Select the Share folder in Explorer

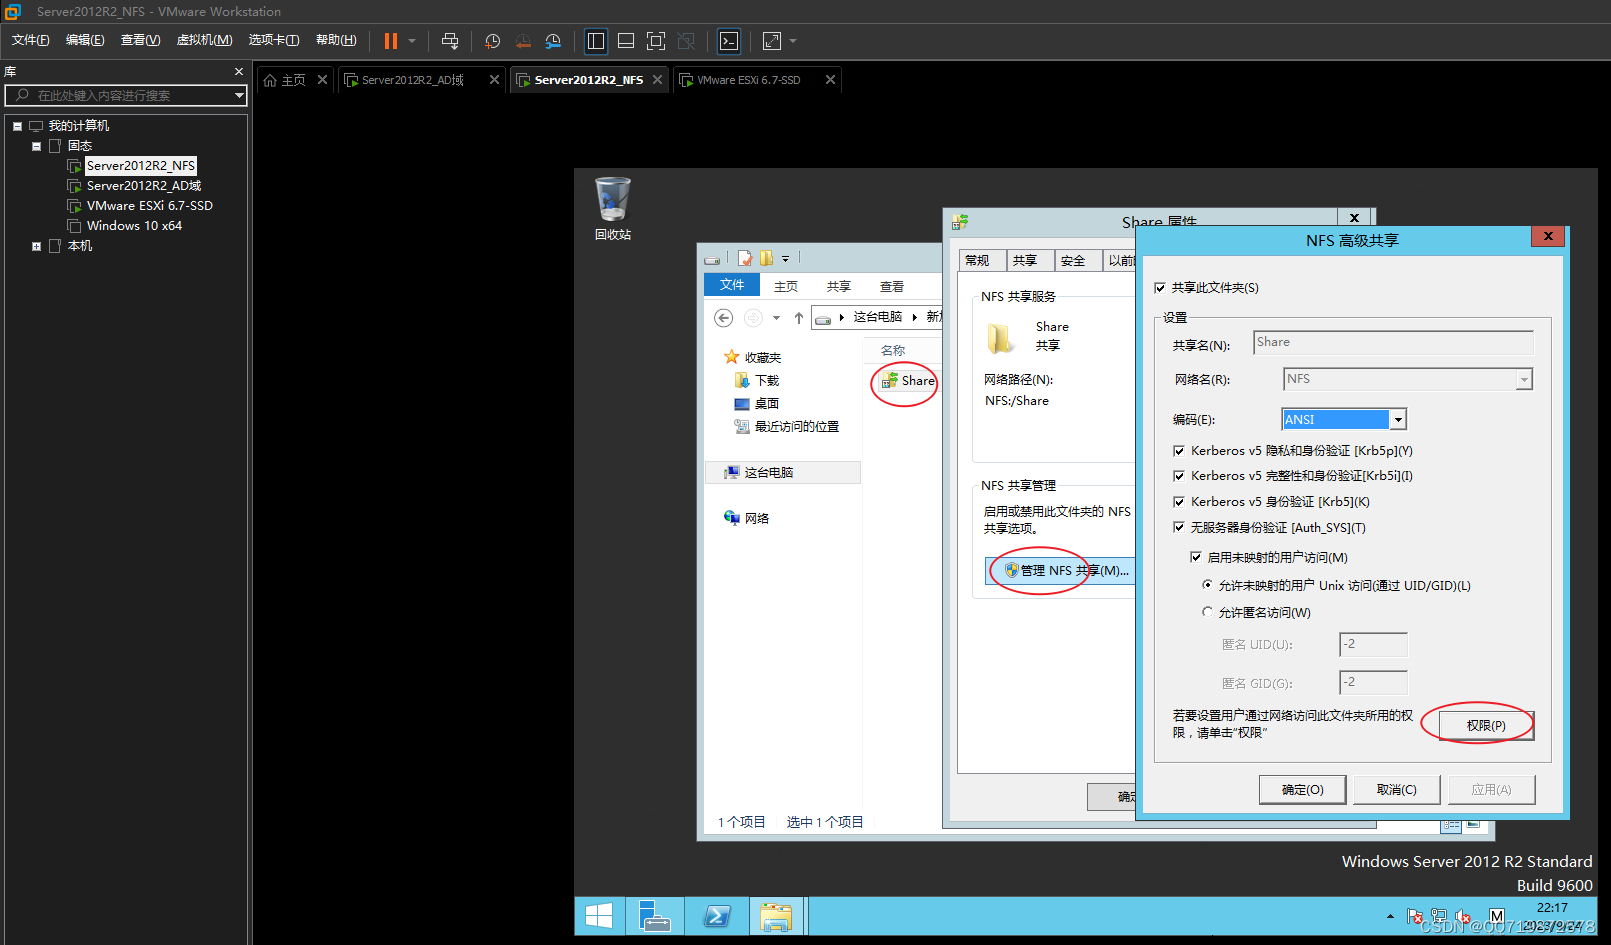[908, 381]
